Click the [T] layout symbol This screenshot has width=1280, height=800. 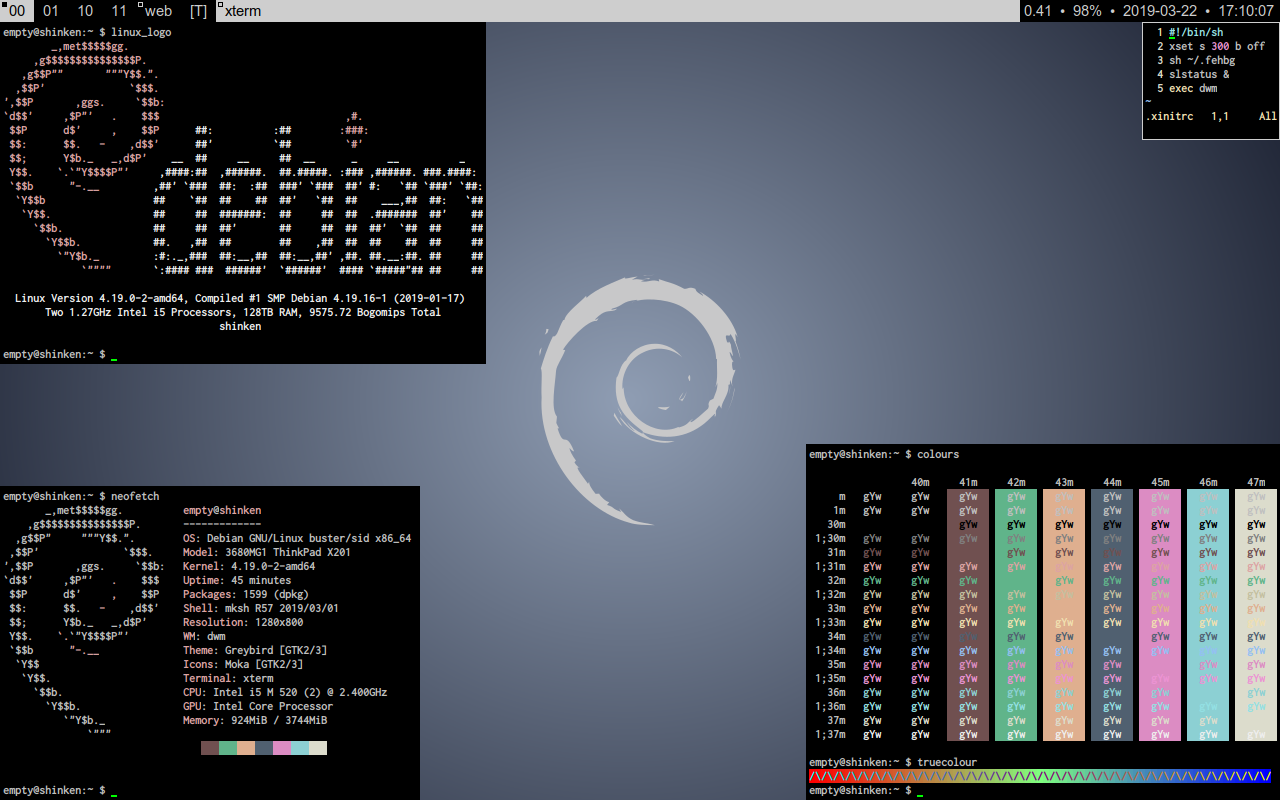(x=198, y=11)
